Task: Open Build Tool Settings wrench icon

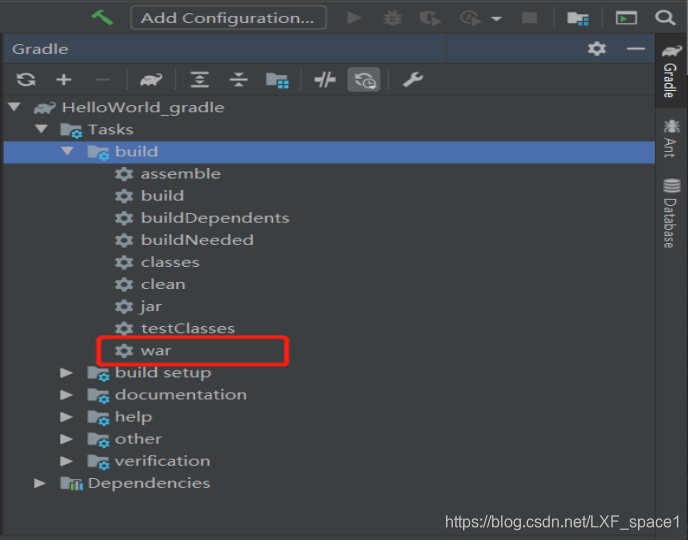Action: tap(413, 80)
